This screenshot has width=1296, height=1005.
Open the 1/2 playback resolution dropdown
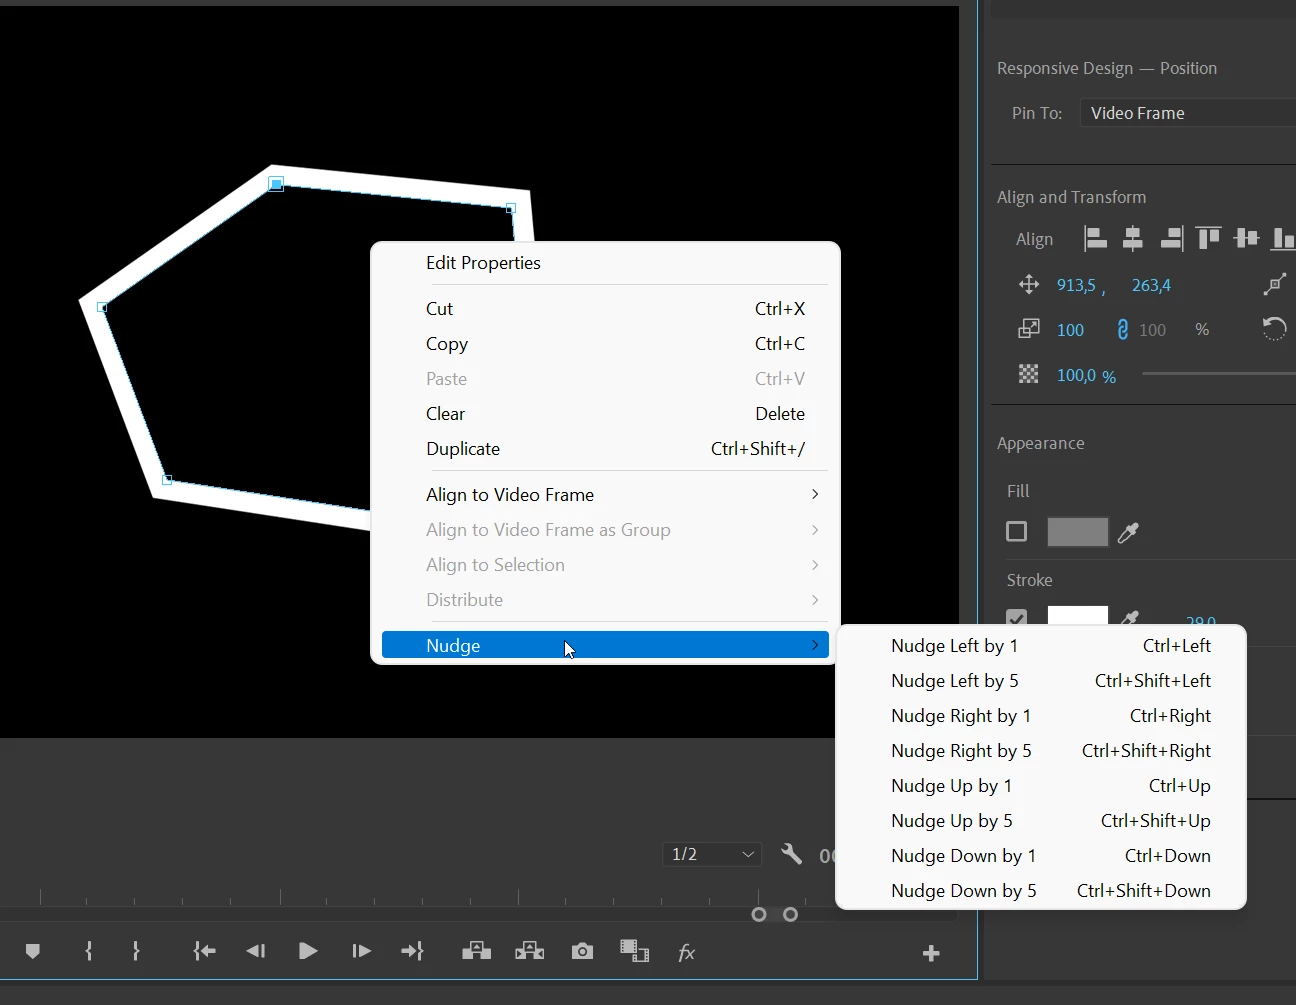[712, 854]
